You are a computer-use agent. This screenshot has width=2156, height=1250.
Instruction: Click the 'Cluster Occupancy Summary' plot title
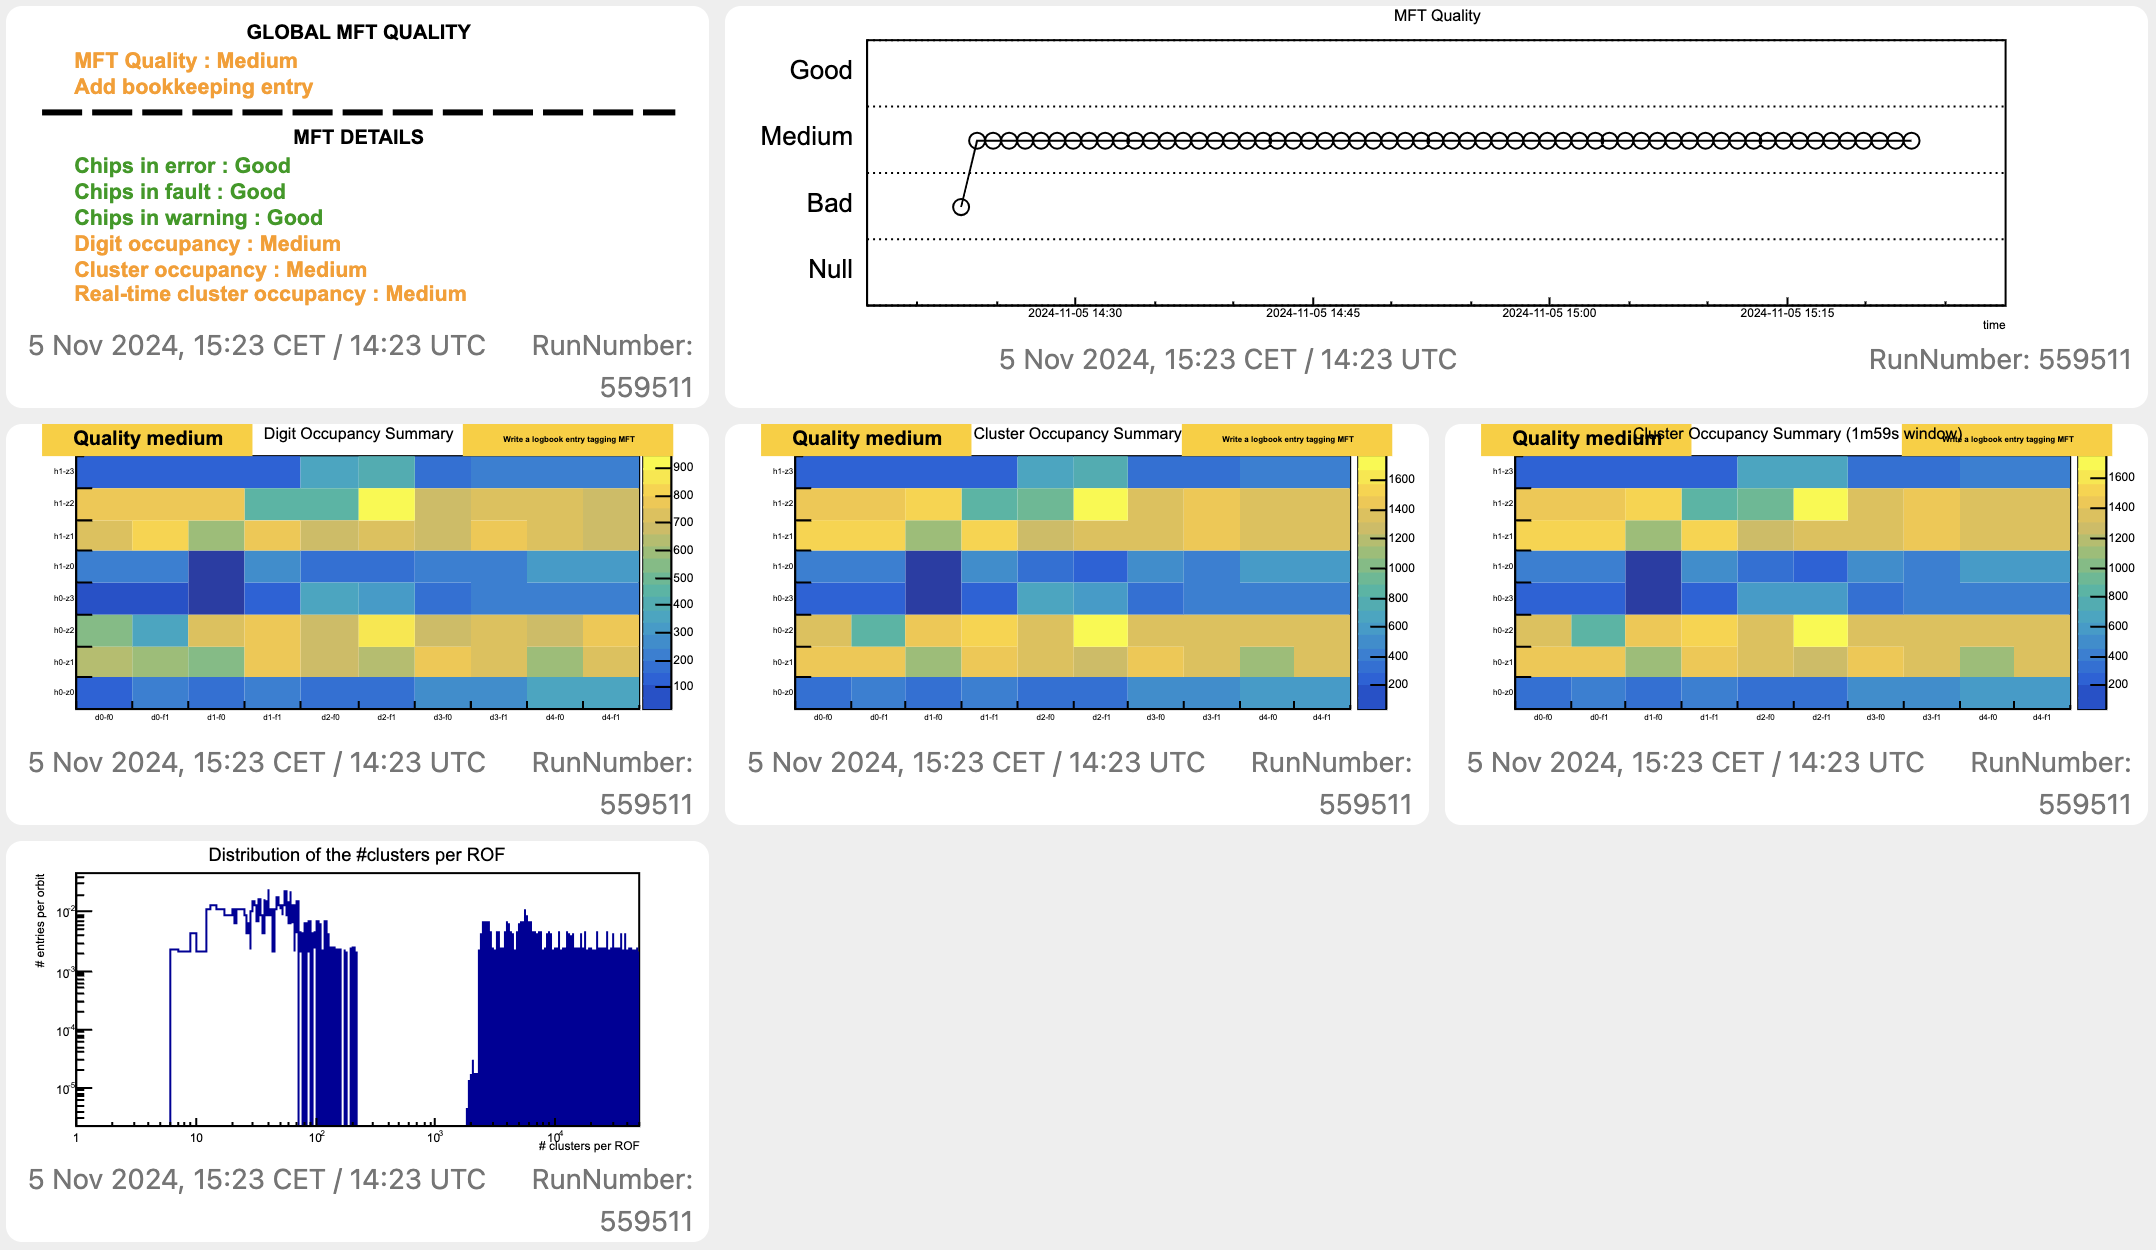(1077, 434)
